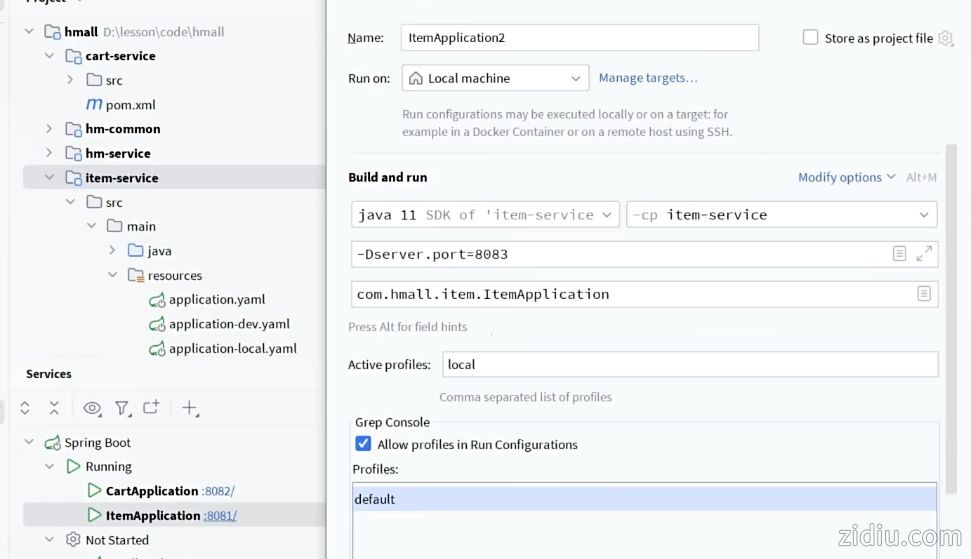Click the Active profiles text field
The height and width of the screenshot is (559, 971).
point(690,365)
